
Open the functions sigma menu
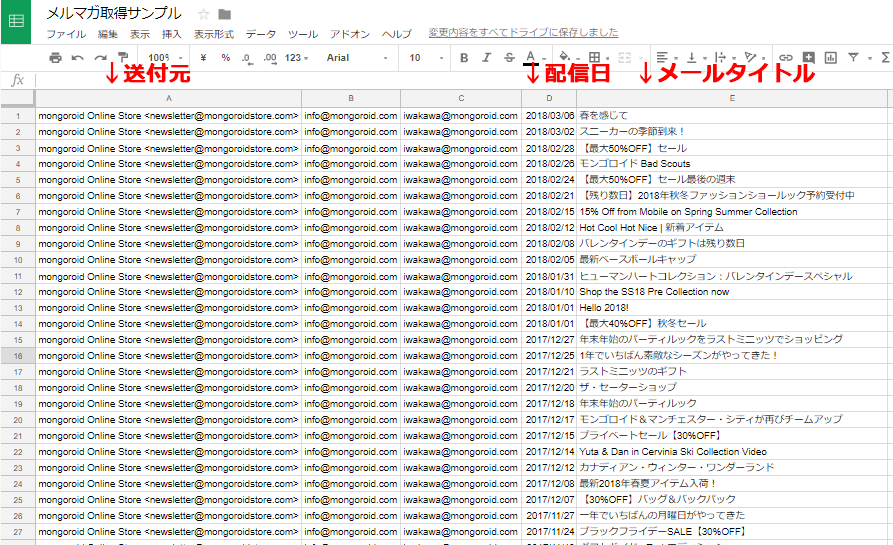pos(886,58)
